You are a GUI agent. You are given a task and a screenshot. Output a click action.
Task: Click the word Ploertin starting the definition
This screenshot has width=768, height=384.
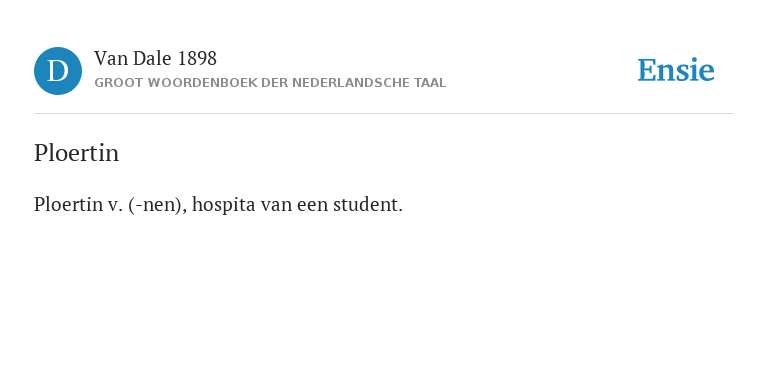click(68, 205)
